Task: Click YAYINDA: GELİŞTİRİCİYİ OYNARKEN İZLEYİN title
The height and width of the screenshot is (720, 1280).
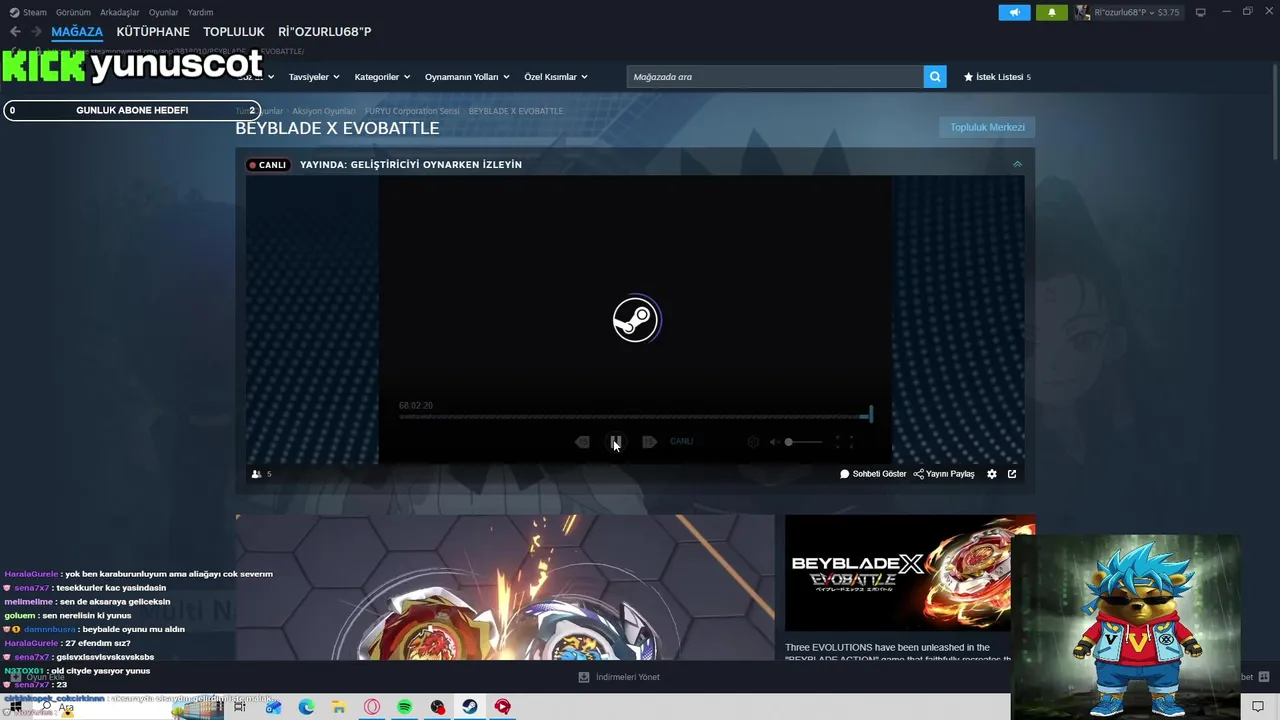Action: [x=411, y=165]
